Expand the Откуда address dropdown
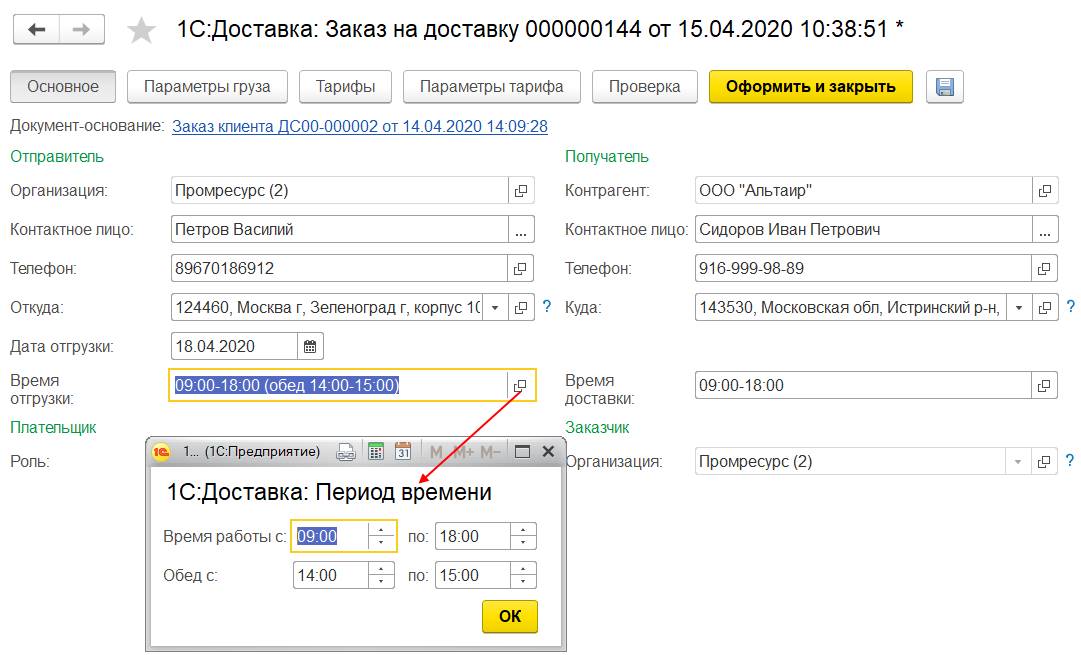Image resolution: width=1081 pixels, height=655 pixels. pyautogui.click(x=495, y=308)
